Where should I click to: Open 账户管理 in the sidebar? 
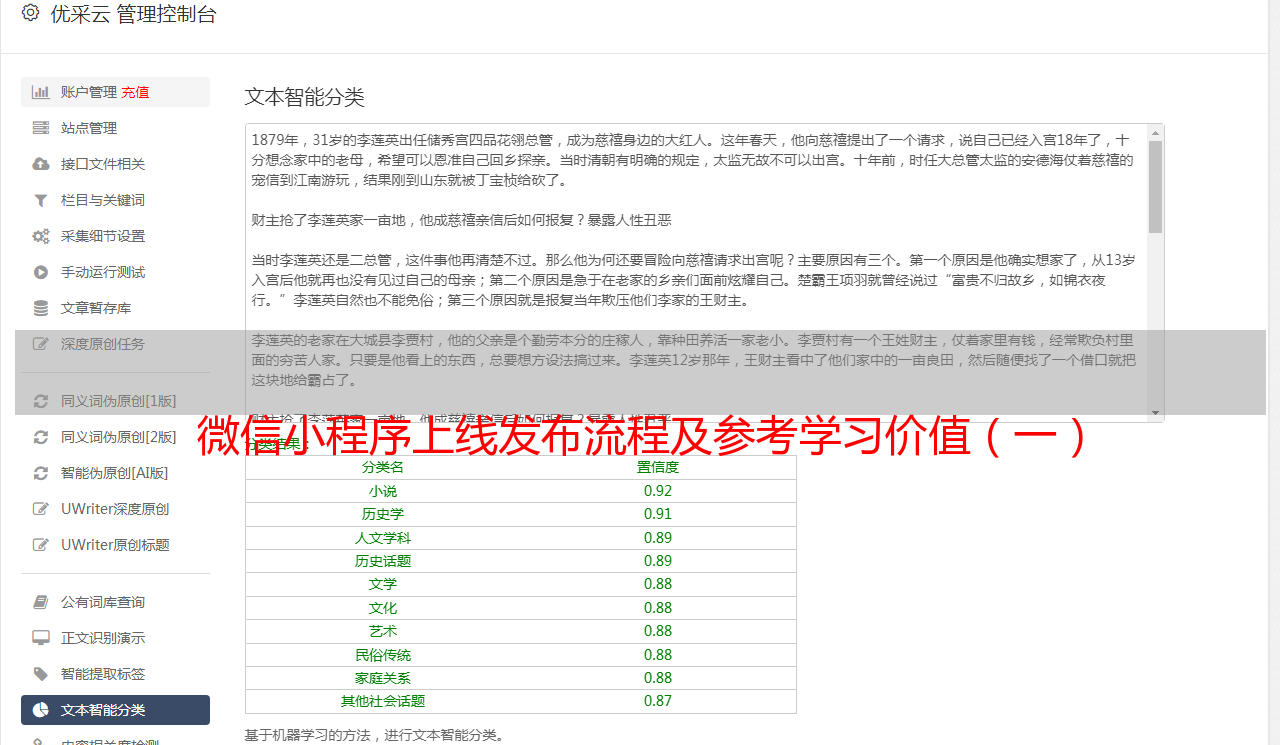coord(115,92)
